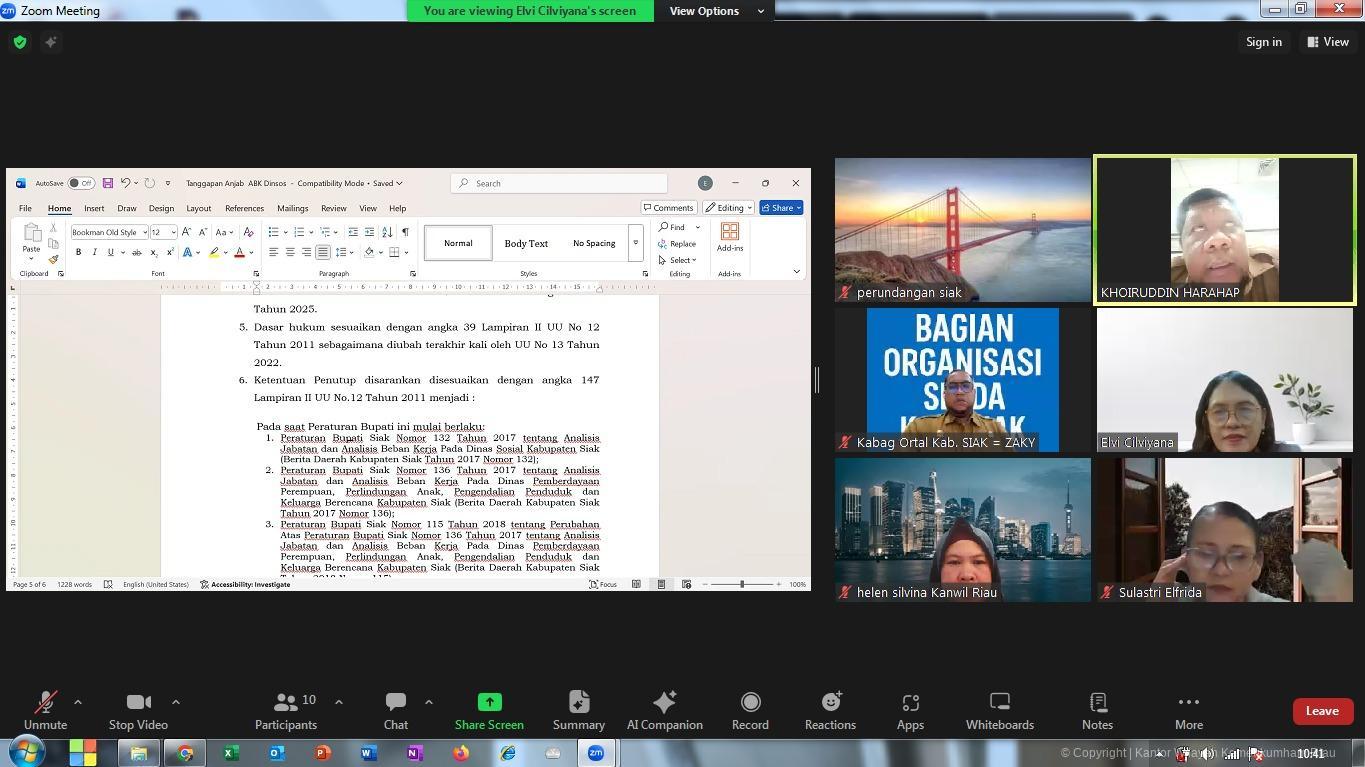Viewport: 1365px width, 767px height.
Task: Switch to the Review tab in Word
Action: click(x=333, y=208)
